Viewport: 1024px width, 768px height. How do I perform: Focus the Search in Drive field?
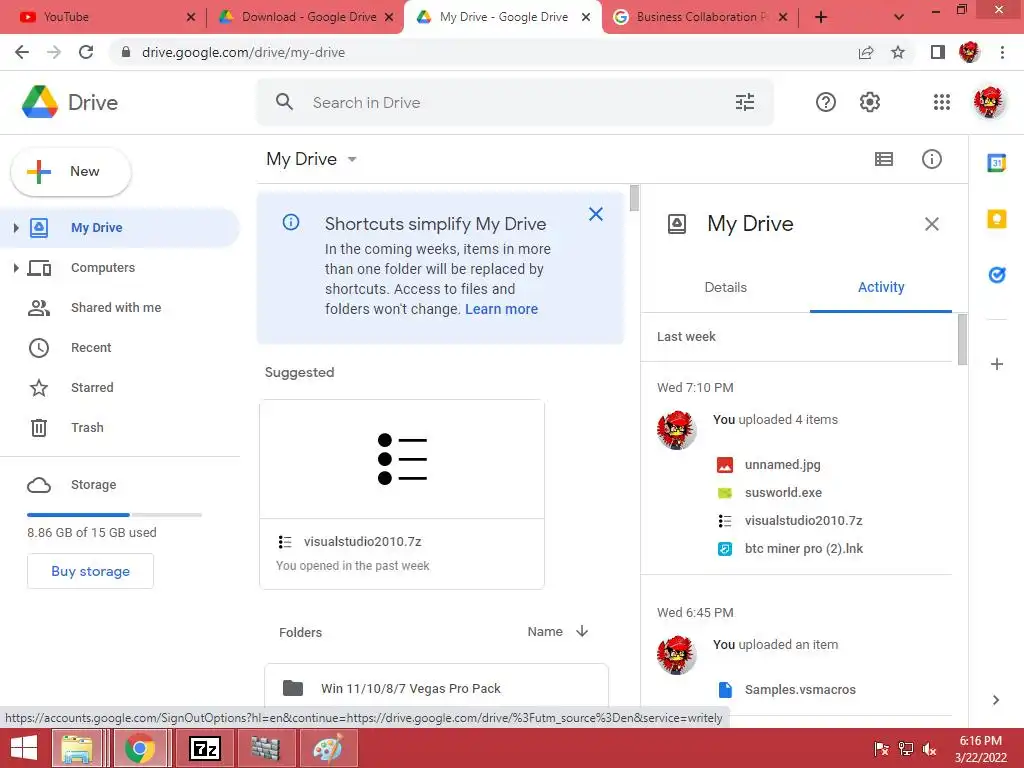(x=515, y=102)
